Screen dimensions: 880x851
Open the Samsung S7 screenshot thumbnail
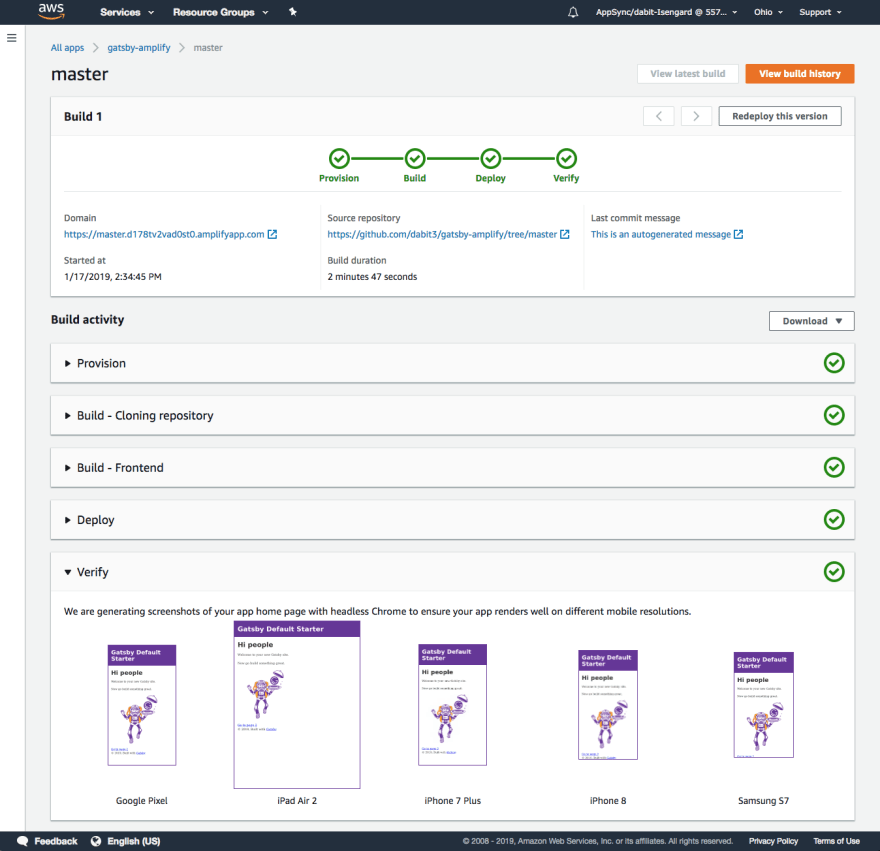[763, 705]
